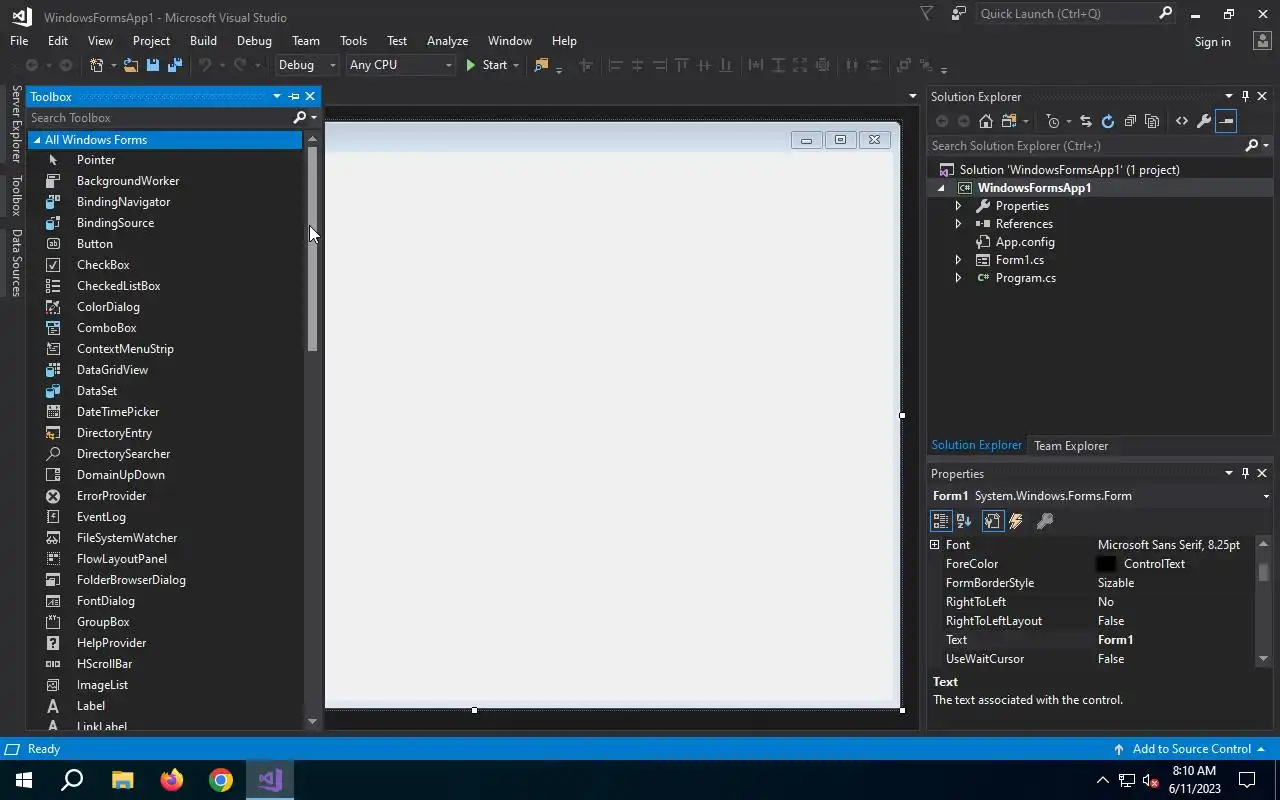Open the Data Sources side tab
1280x800 pixels.
(16, 263)
